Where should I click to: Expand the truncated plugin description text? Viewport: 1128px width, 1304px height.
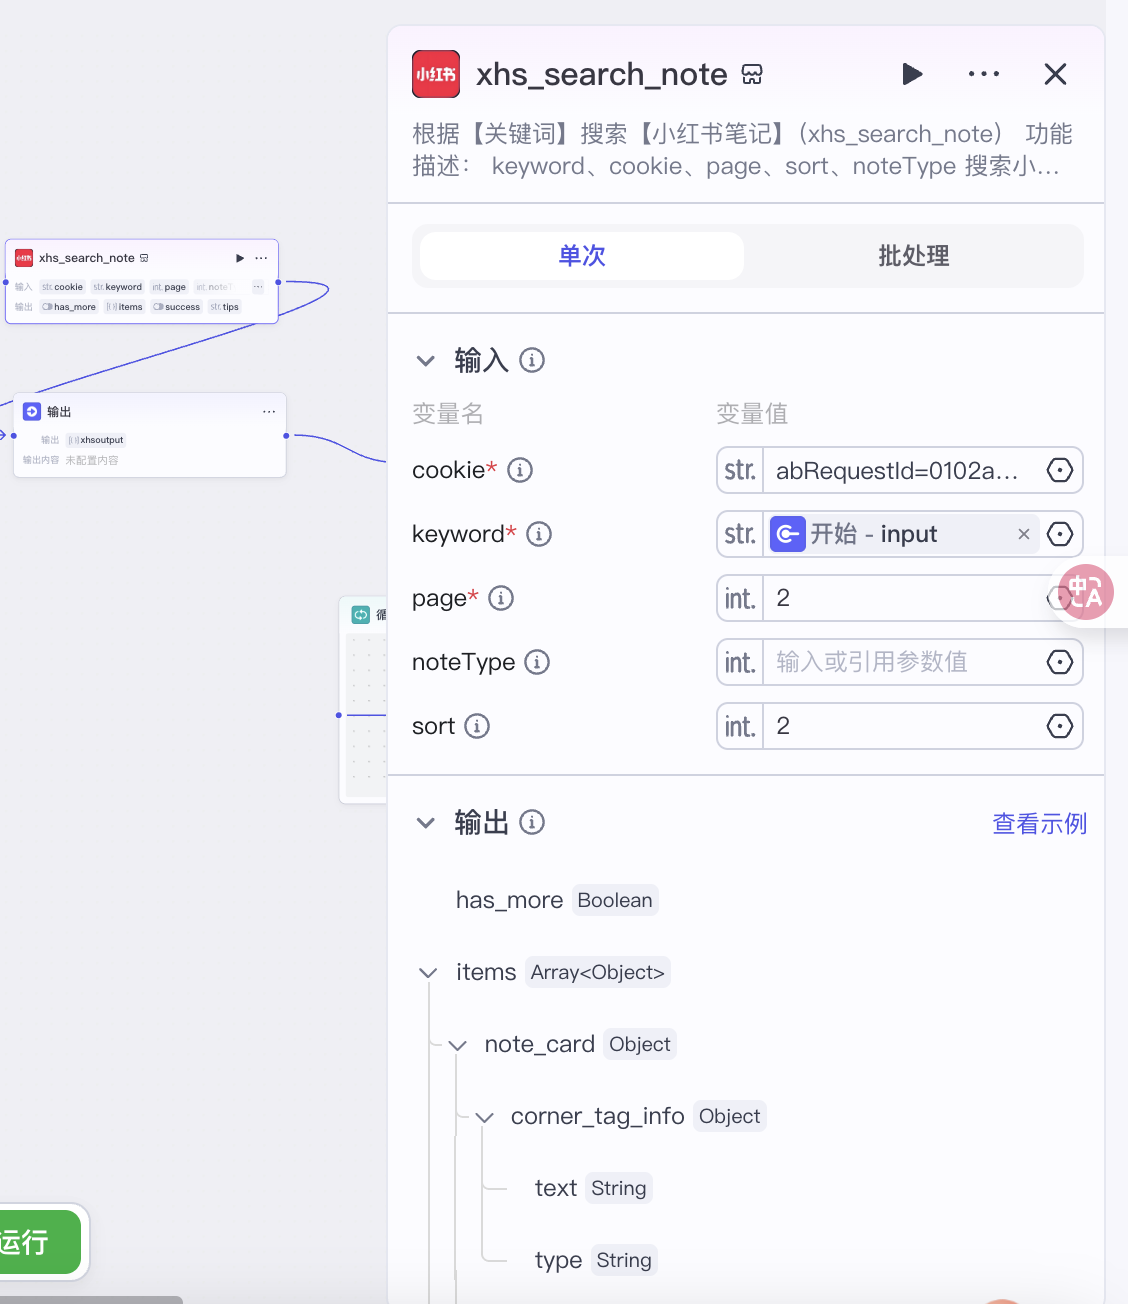pos(742,150)
